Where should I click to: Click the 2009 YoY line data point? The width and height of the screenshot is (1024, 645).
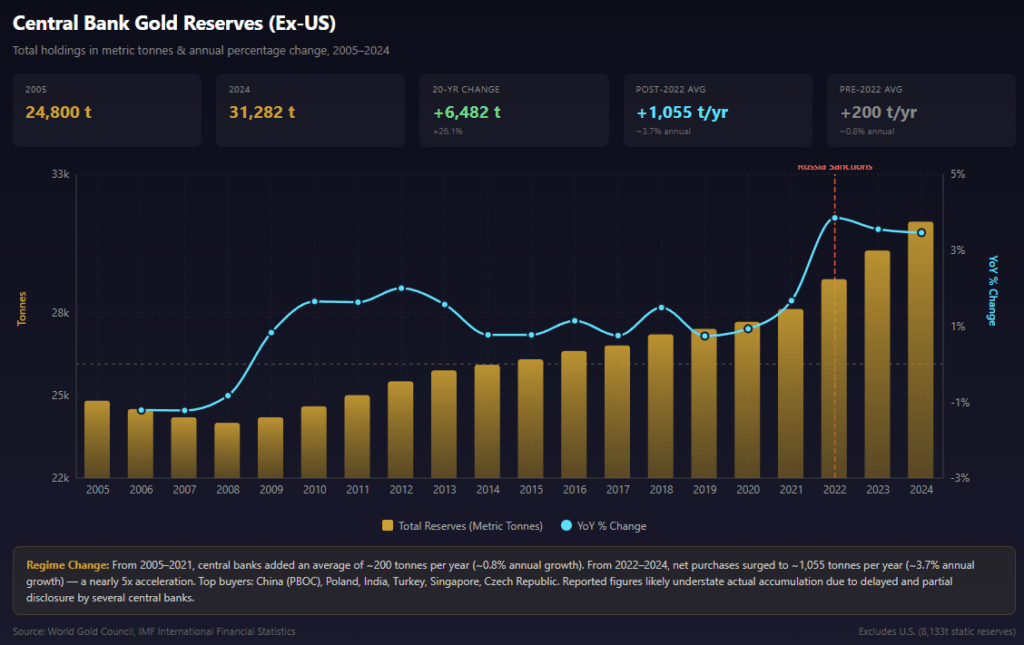pos(271,333)
